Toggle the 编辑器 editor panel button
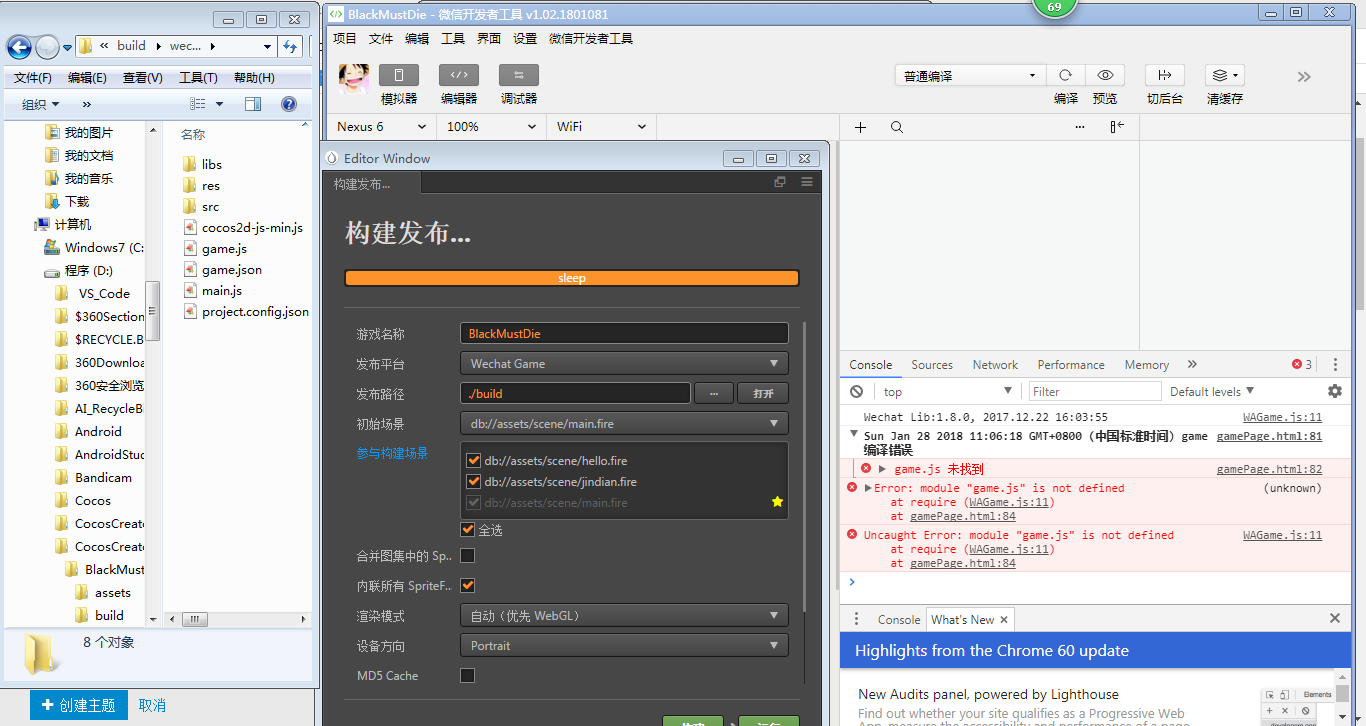1366x726 pixels. pyautogui.click(x=458, y=75)
